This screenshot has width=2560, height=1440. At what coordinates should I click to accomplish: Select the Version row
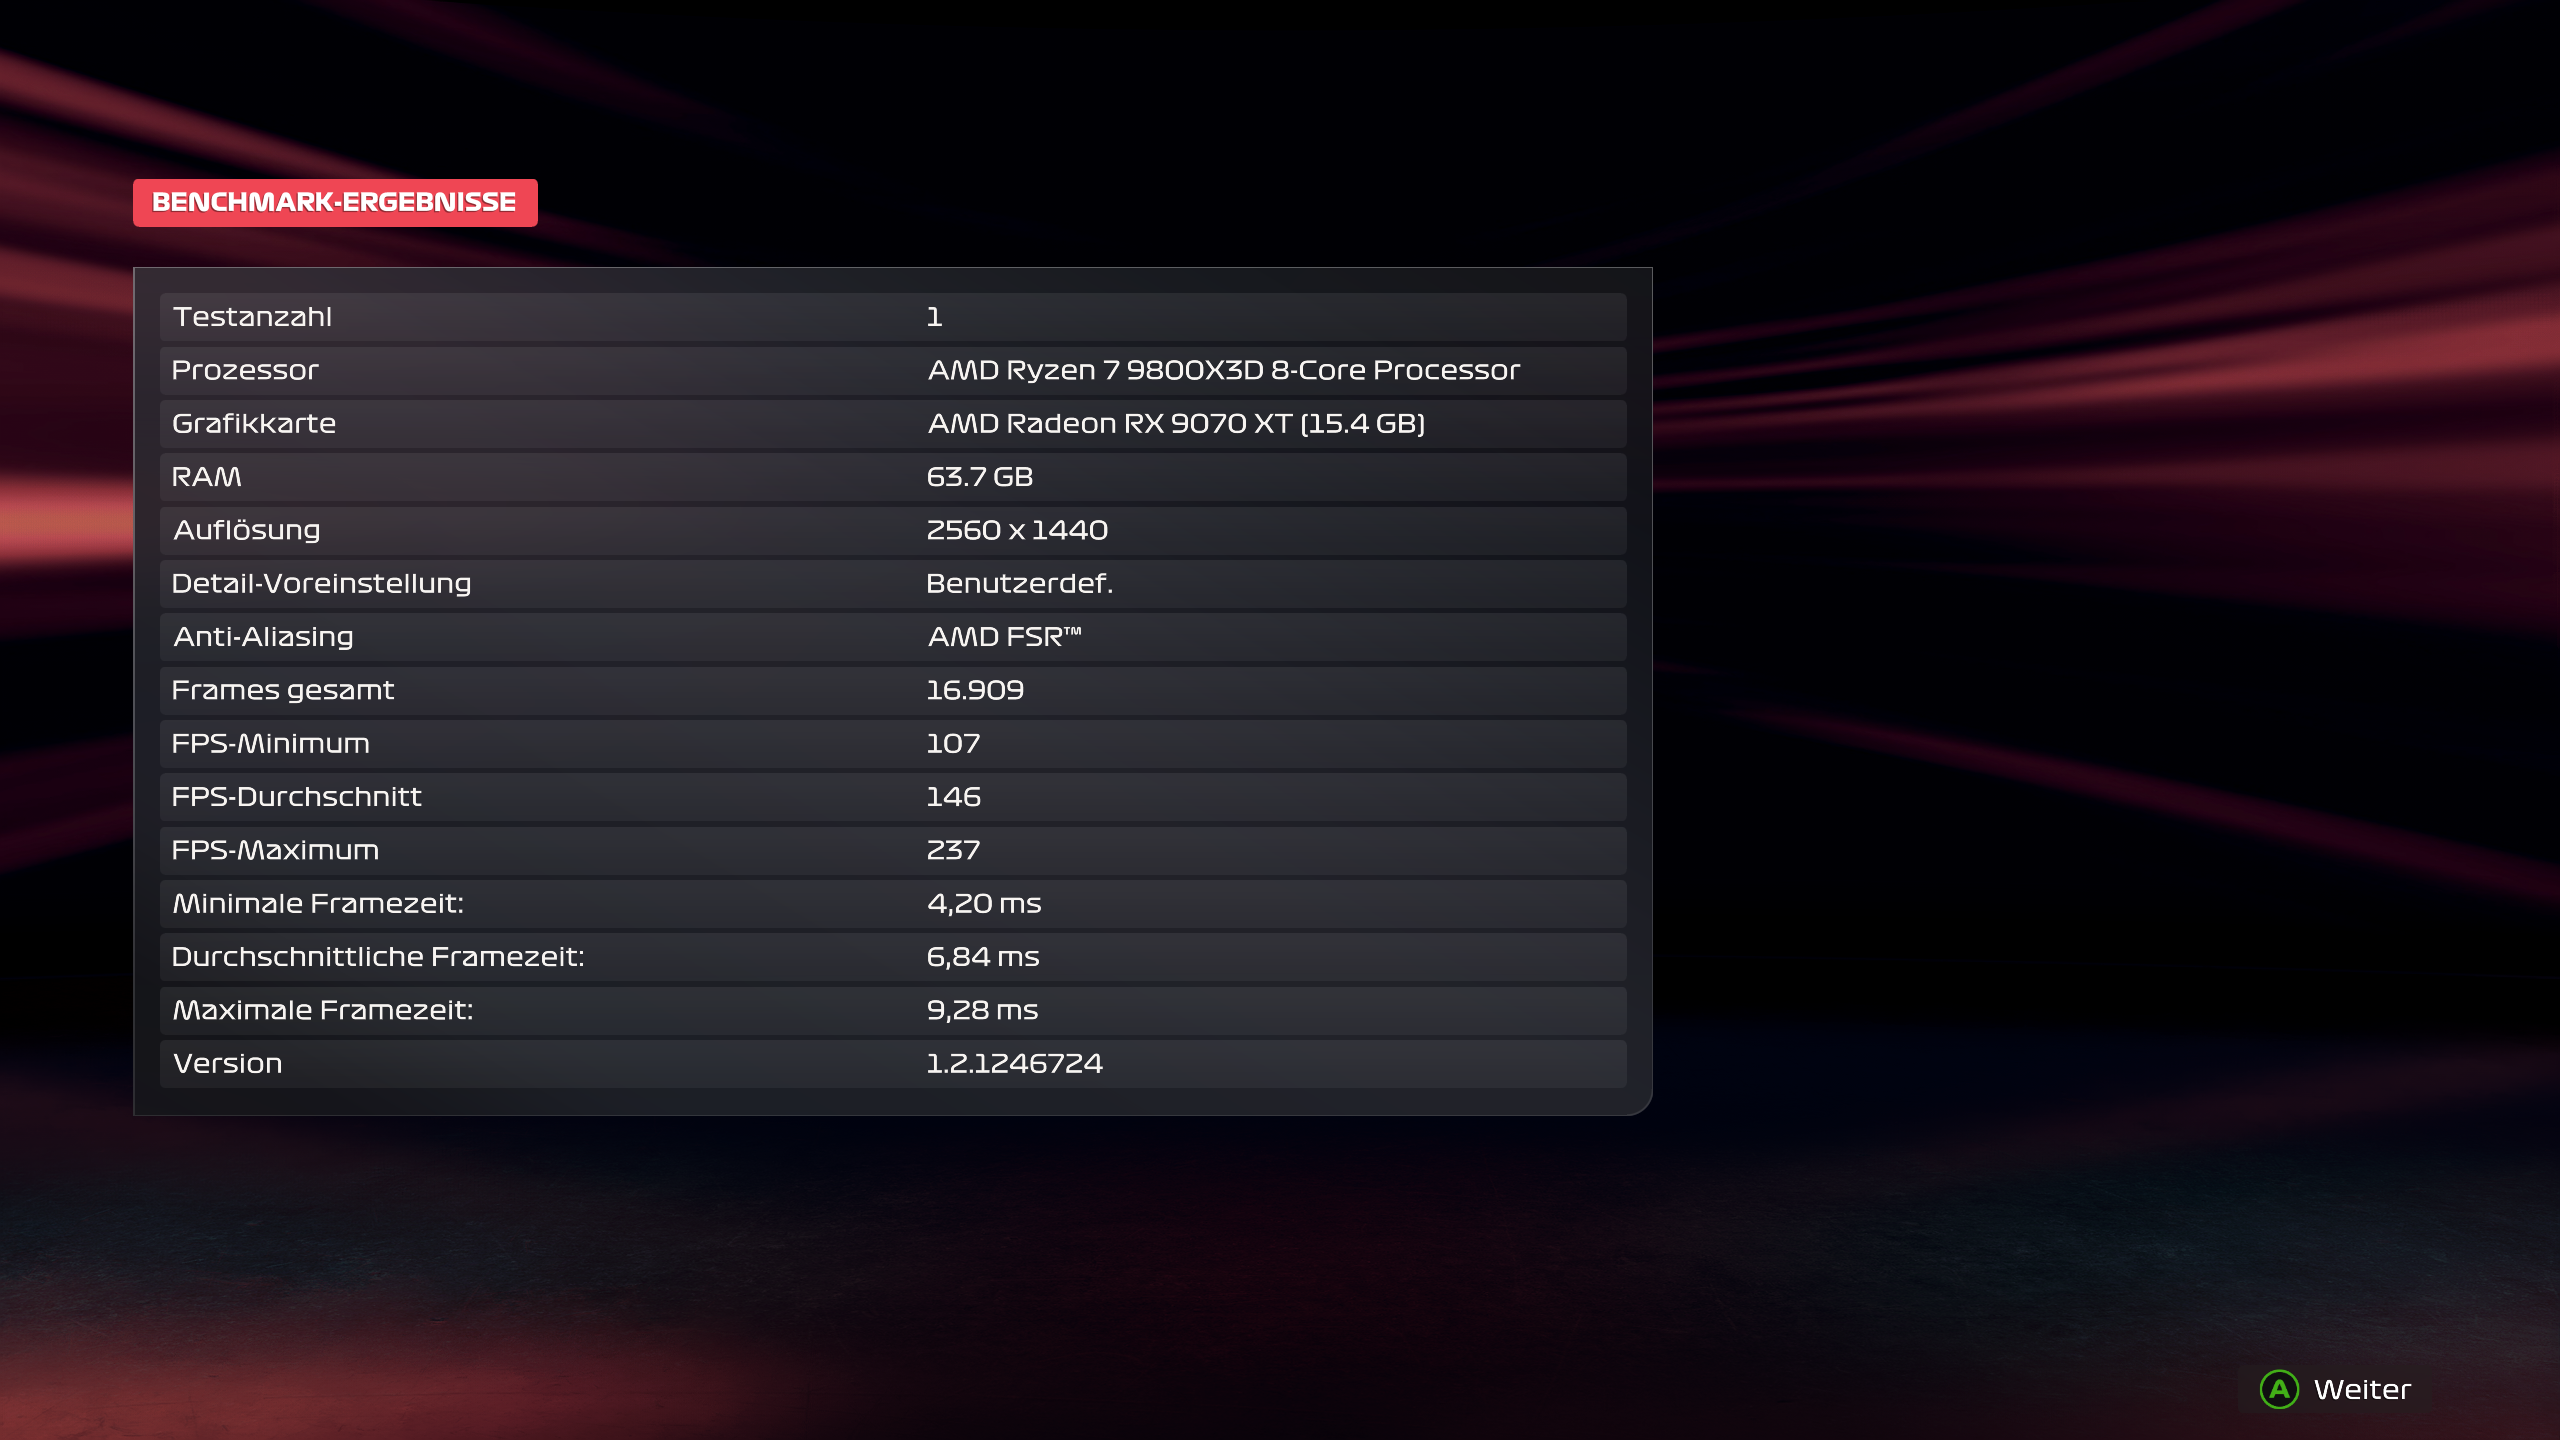tap(892, 1064)
